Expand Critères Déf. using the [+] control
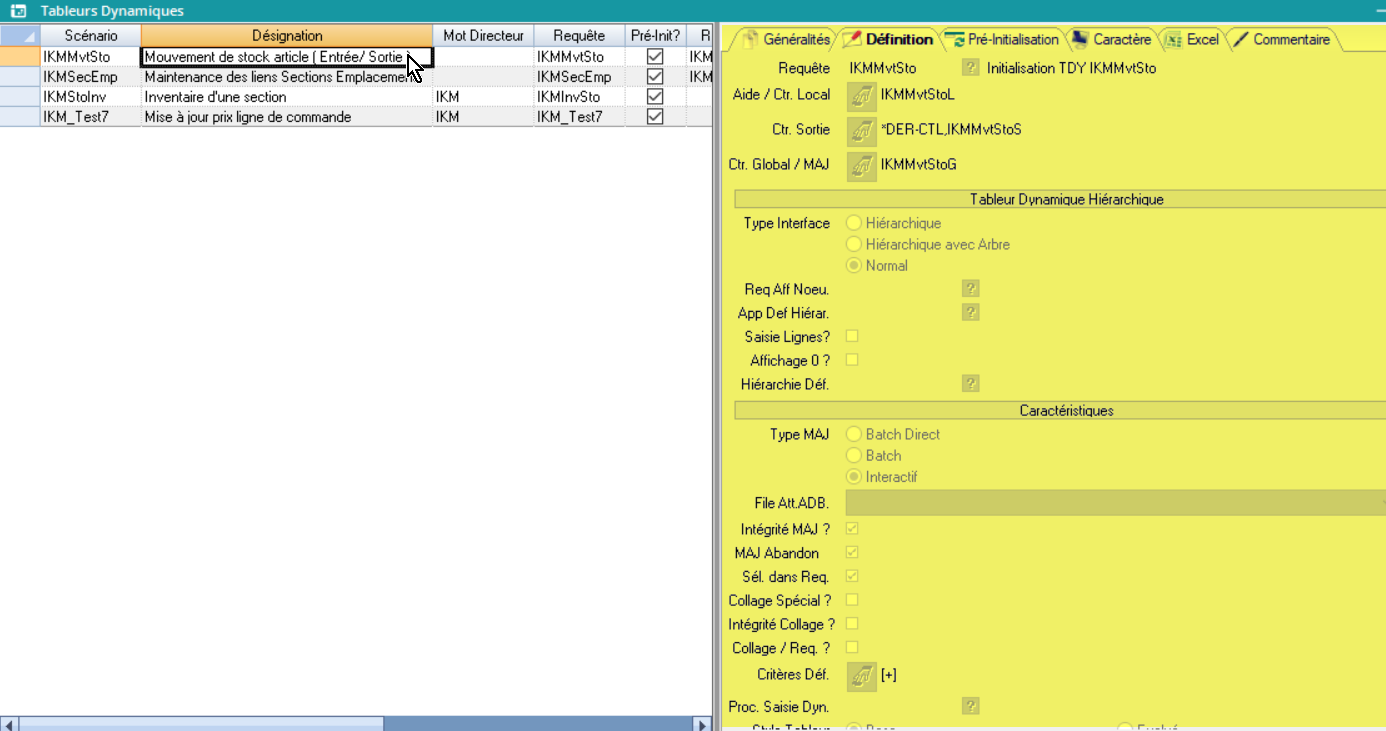 887,676
